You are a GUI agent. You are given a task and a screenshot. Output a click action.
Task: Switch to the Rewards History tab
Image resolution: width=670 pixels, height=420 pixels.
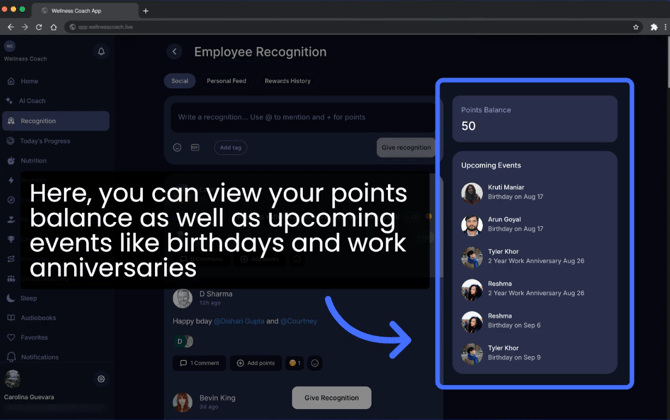pyautogui.click(x=287, y=81)
